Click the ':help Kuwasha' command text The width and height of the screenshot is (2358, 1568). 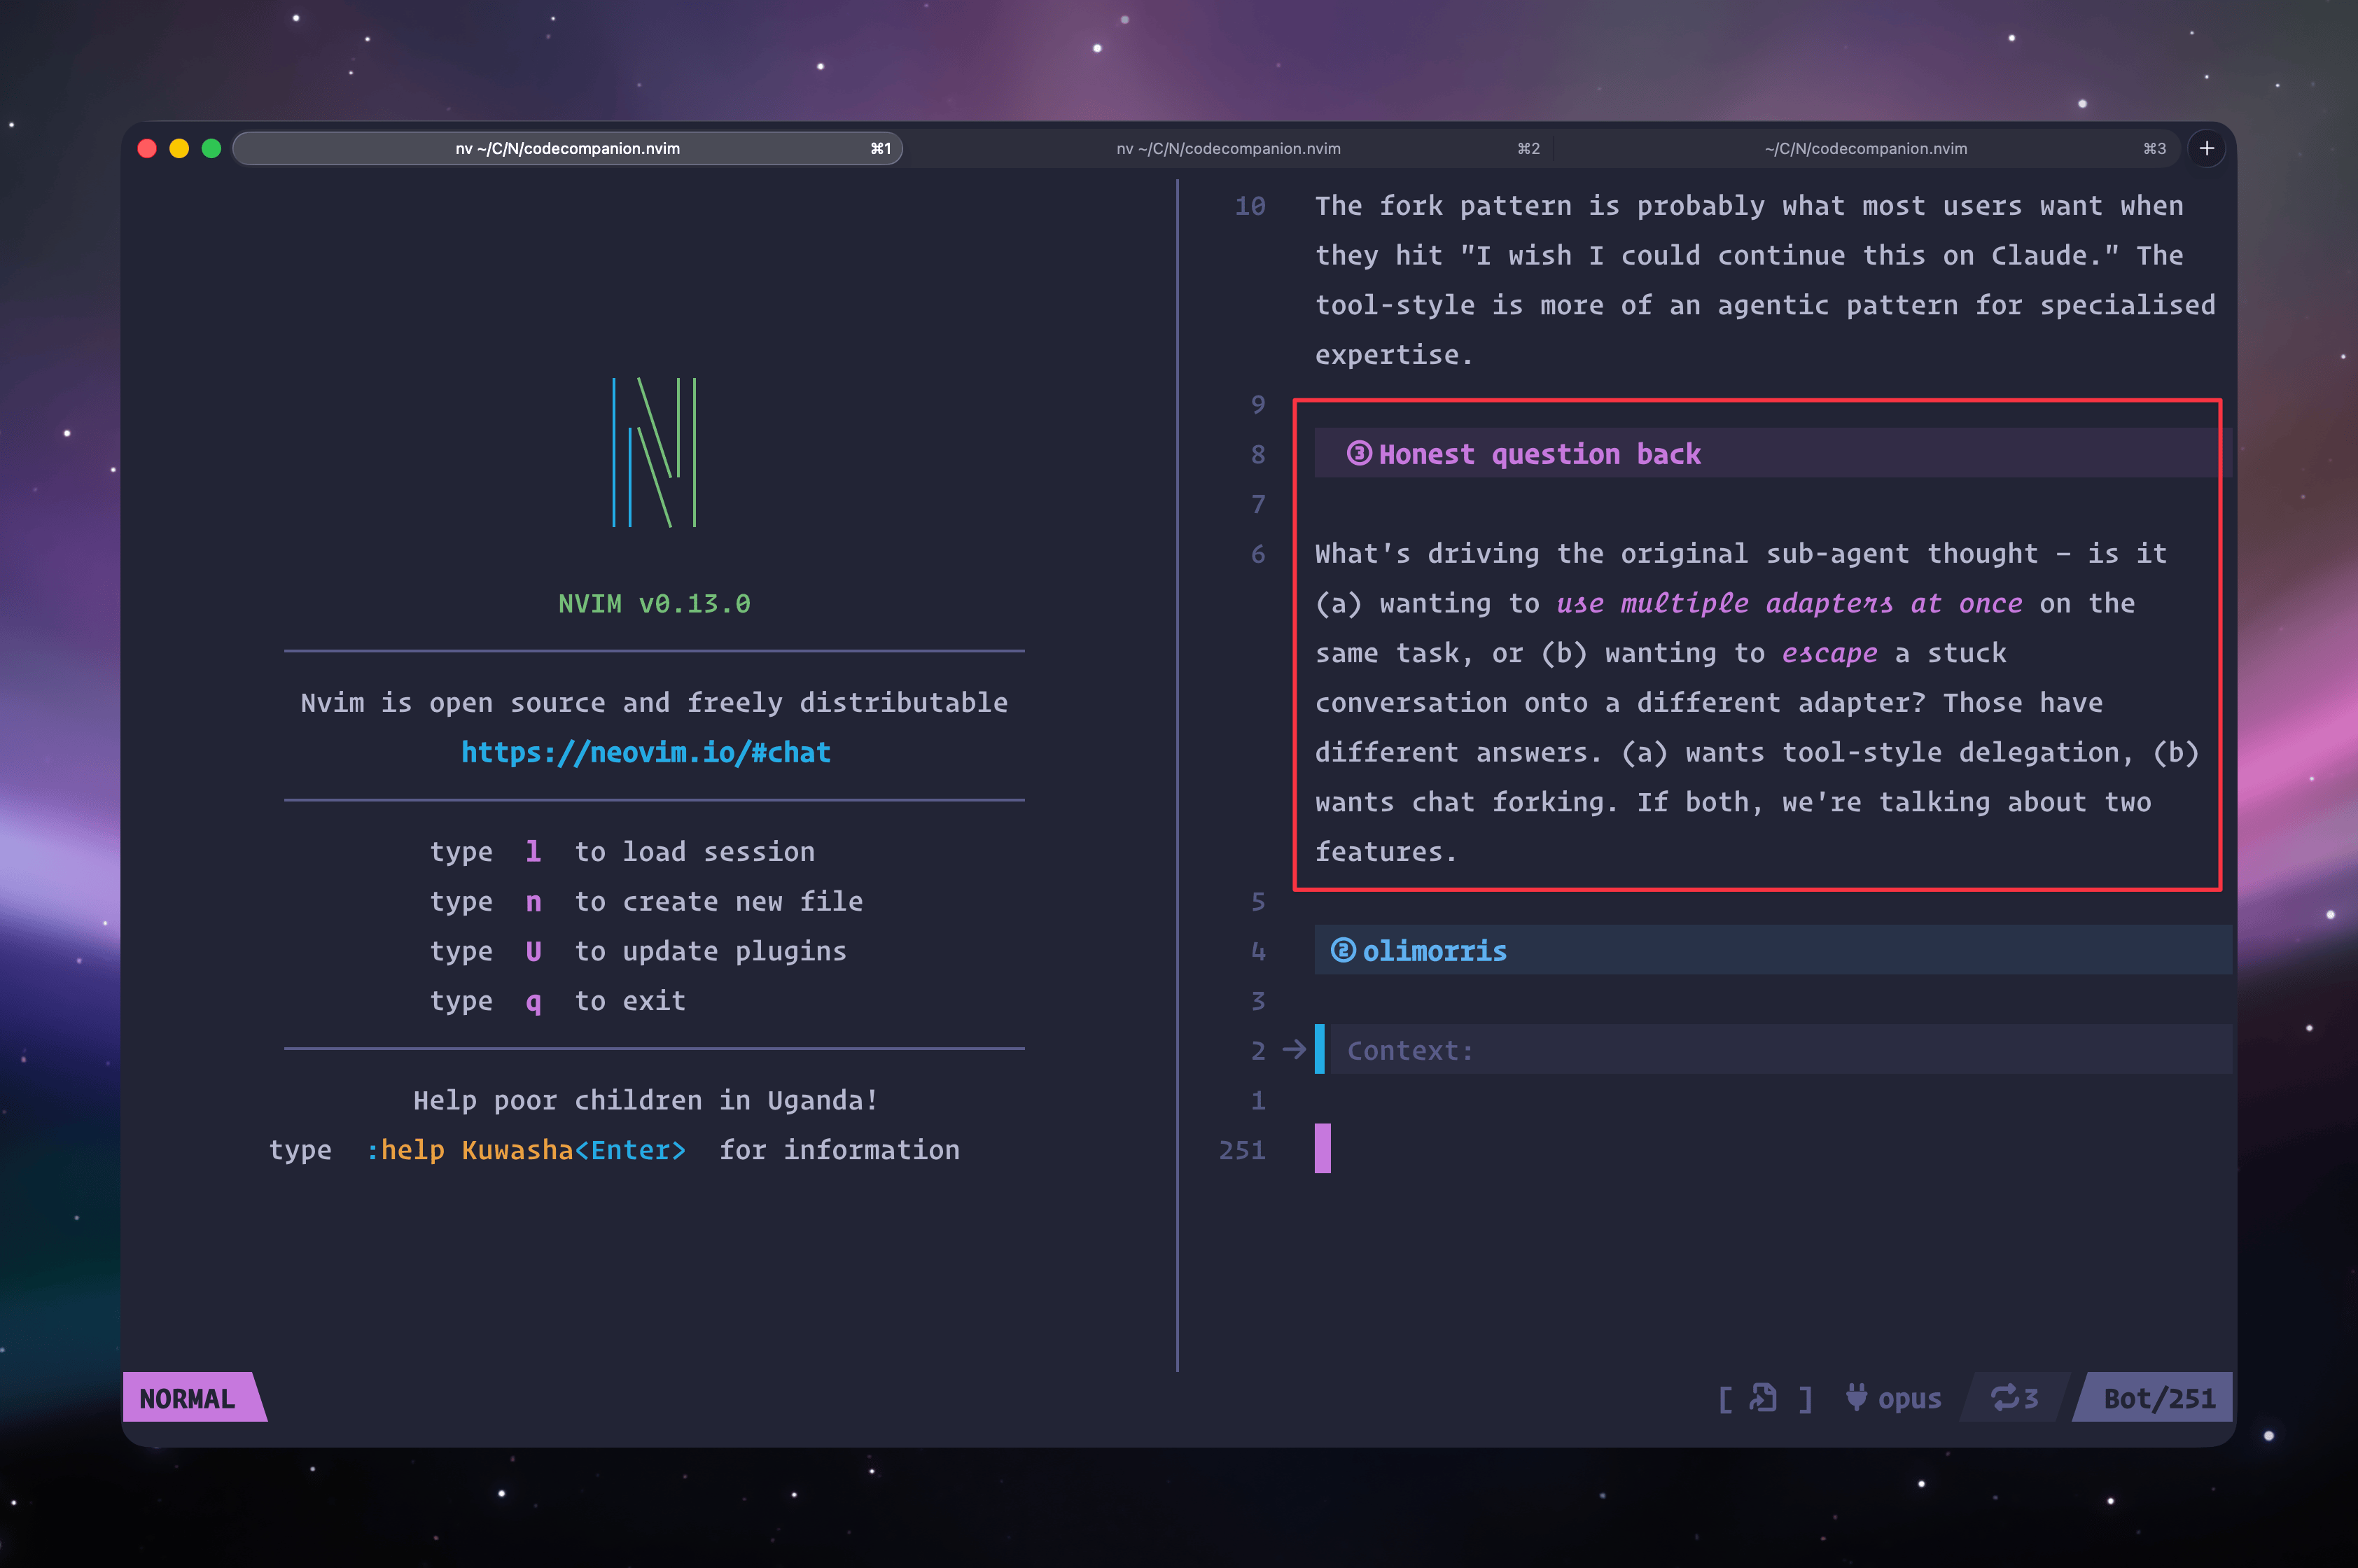[x=470, y=1150]
